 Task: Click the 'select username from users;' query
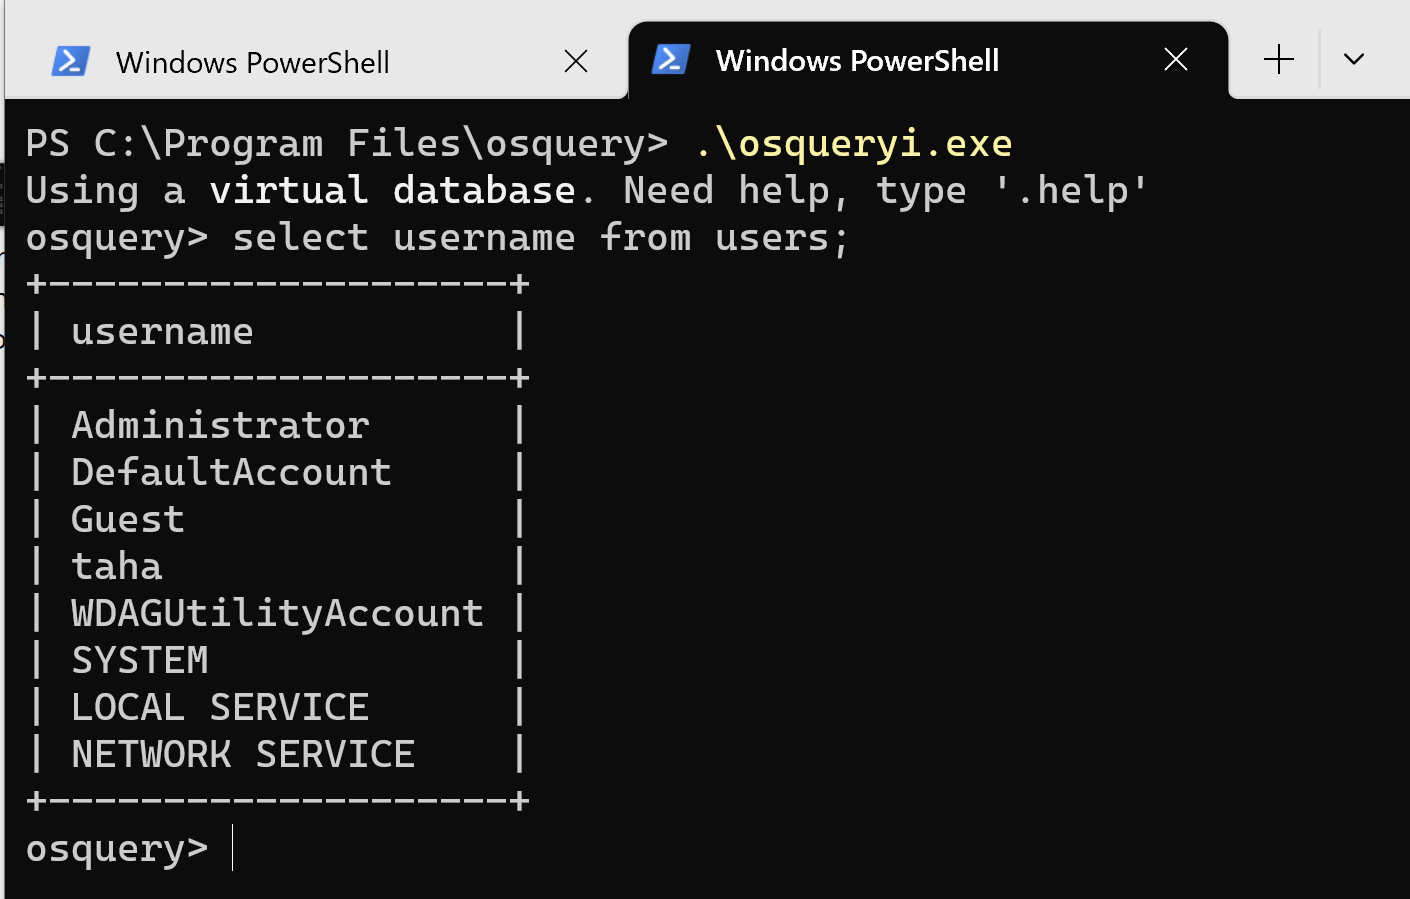pos(540,238)
